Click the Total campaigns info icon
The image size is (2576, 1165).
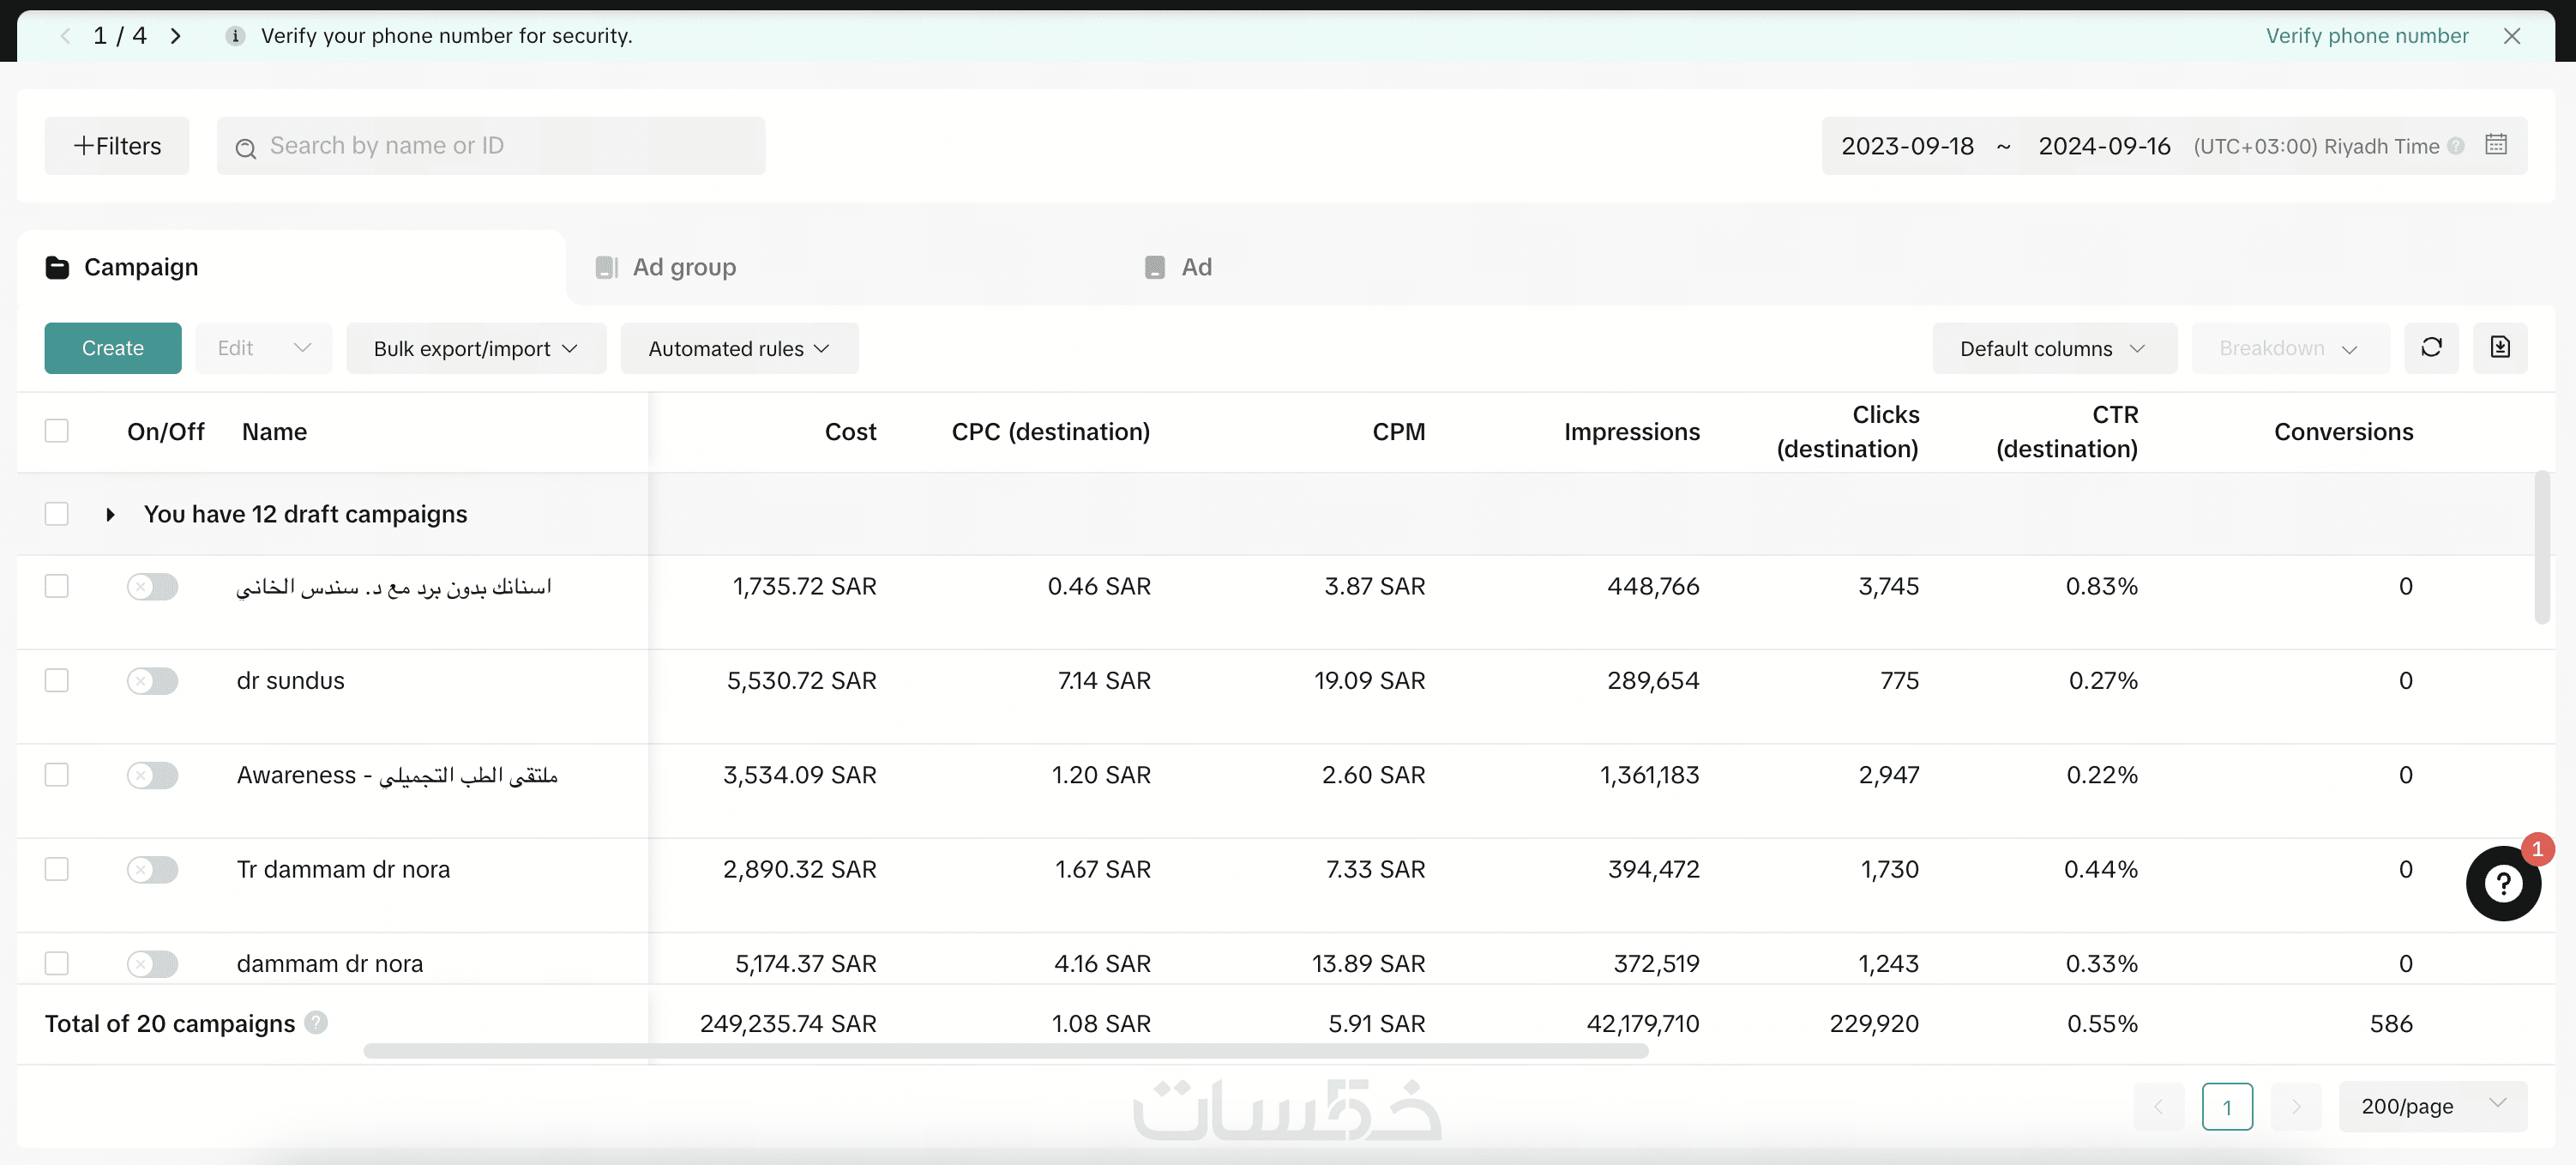[x=316, y=1022]
